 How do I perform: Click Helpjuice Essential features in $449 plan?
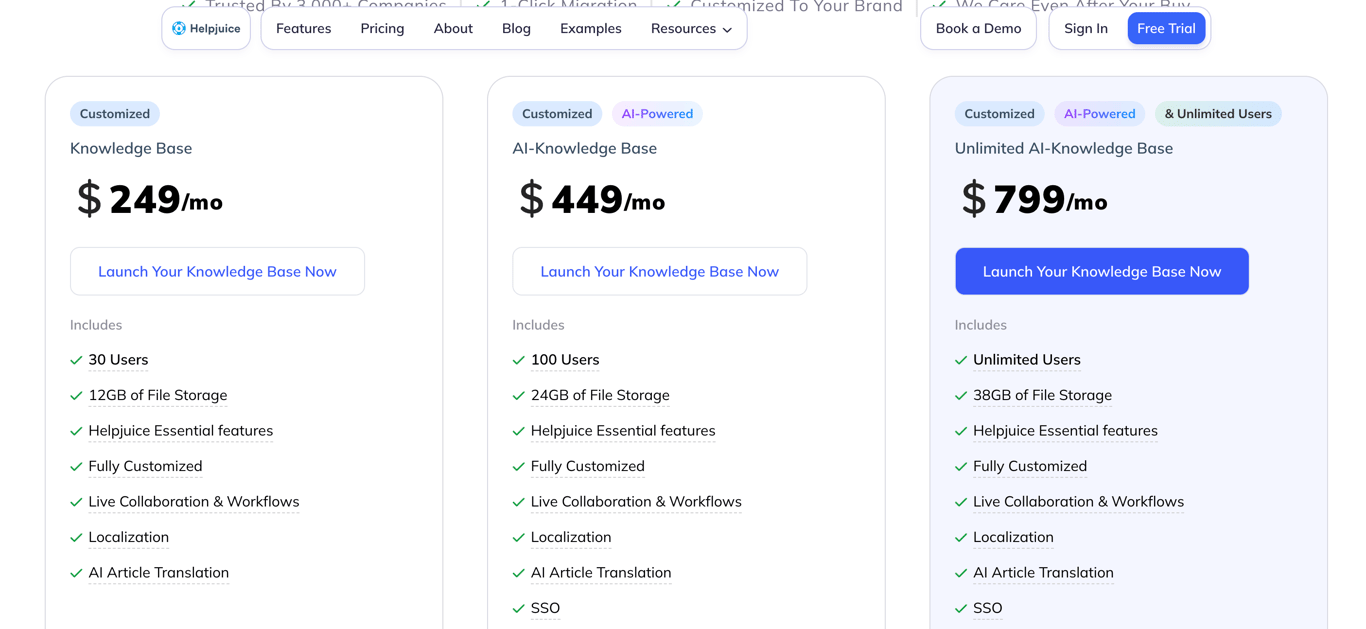[x=623, y=431]
